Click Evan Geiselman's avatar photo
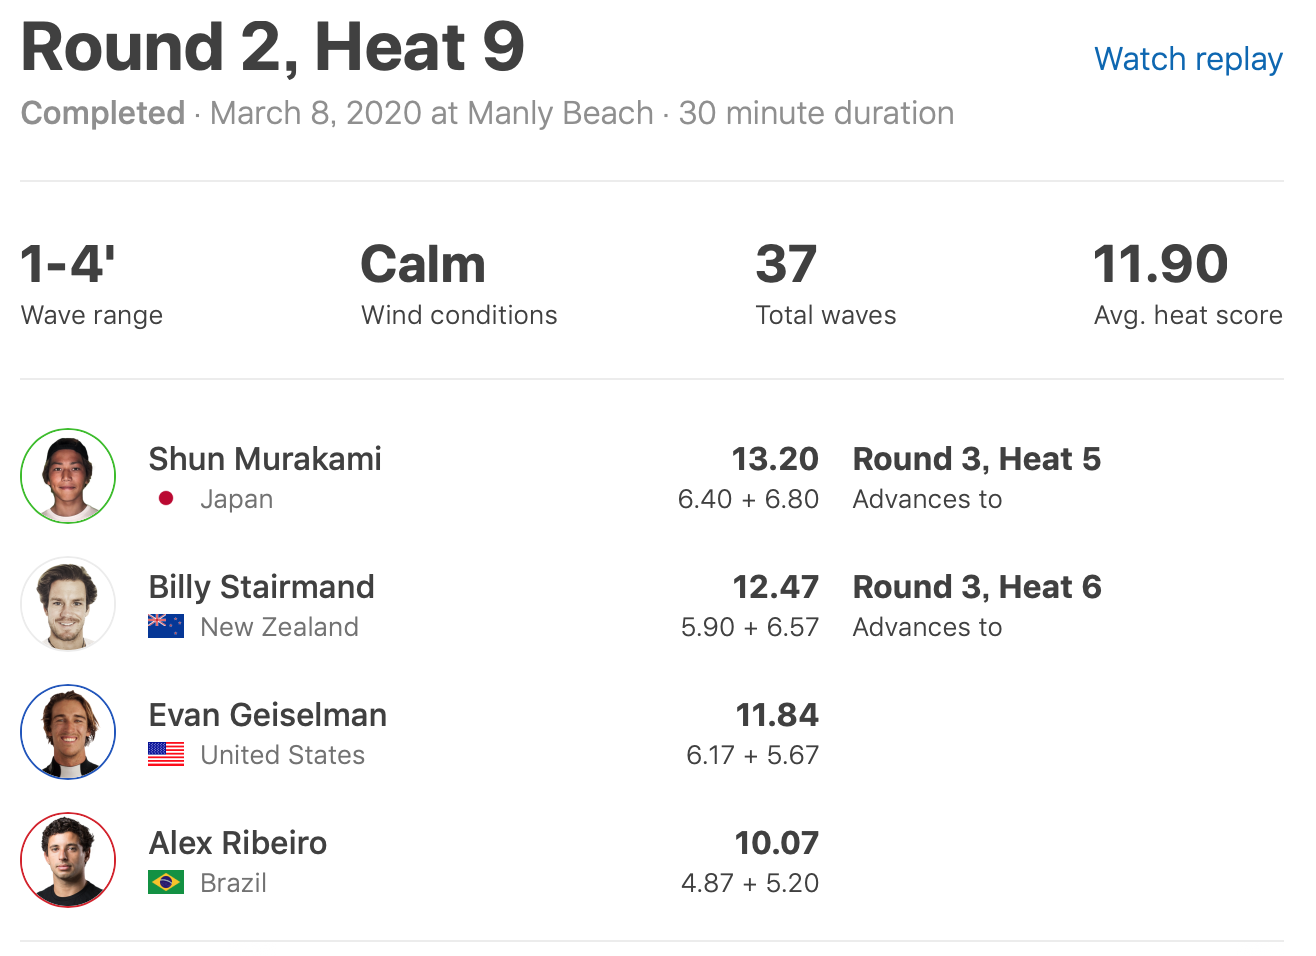 click(68, 732)
